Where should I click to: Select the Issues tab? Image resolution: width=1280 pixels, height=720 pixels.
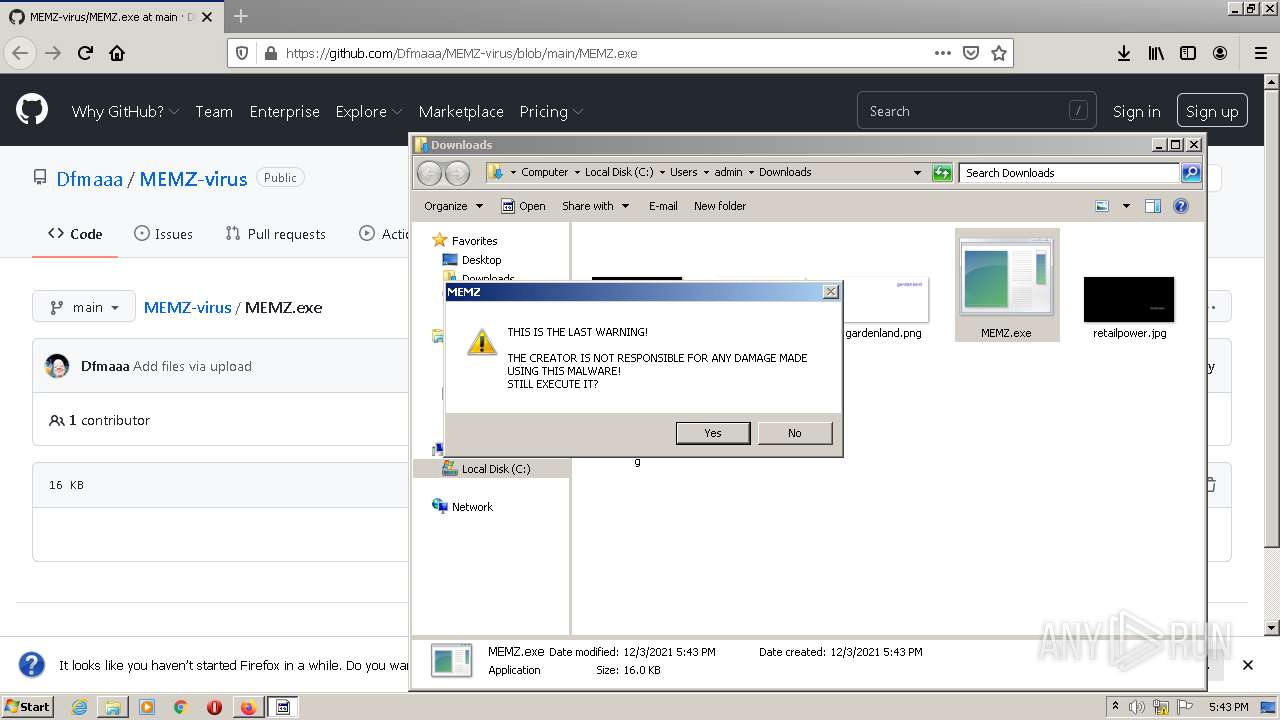pos(163,233)
